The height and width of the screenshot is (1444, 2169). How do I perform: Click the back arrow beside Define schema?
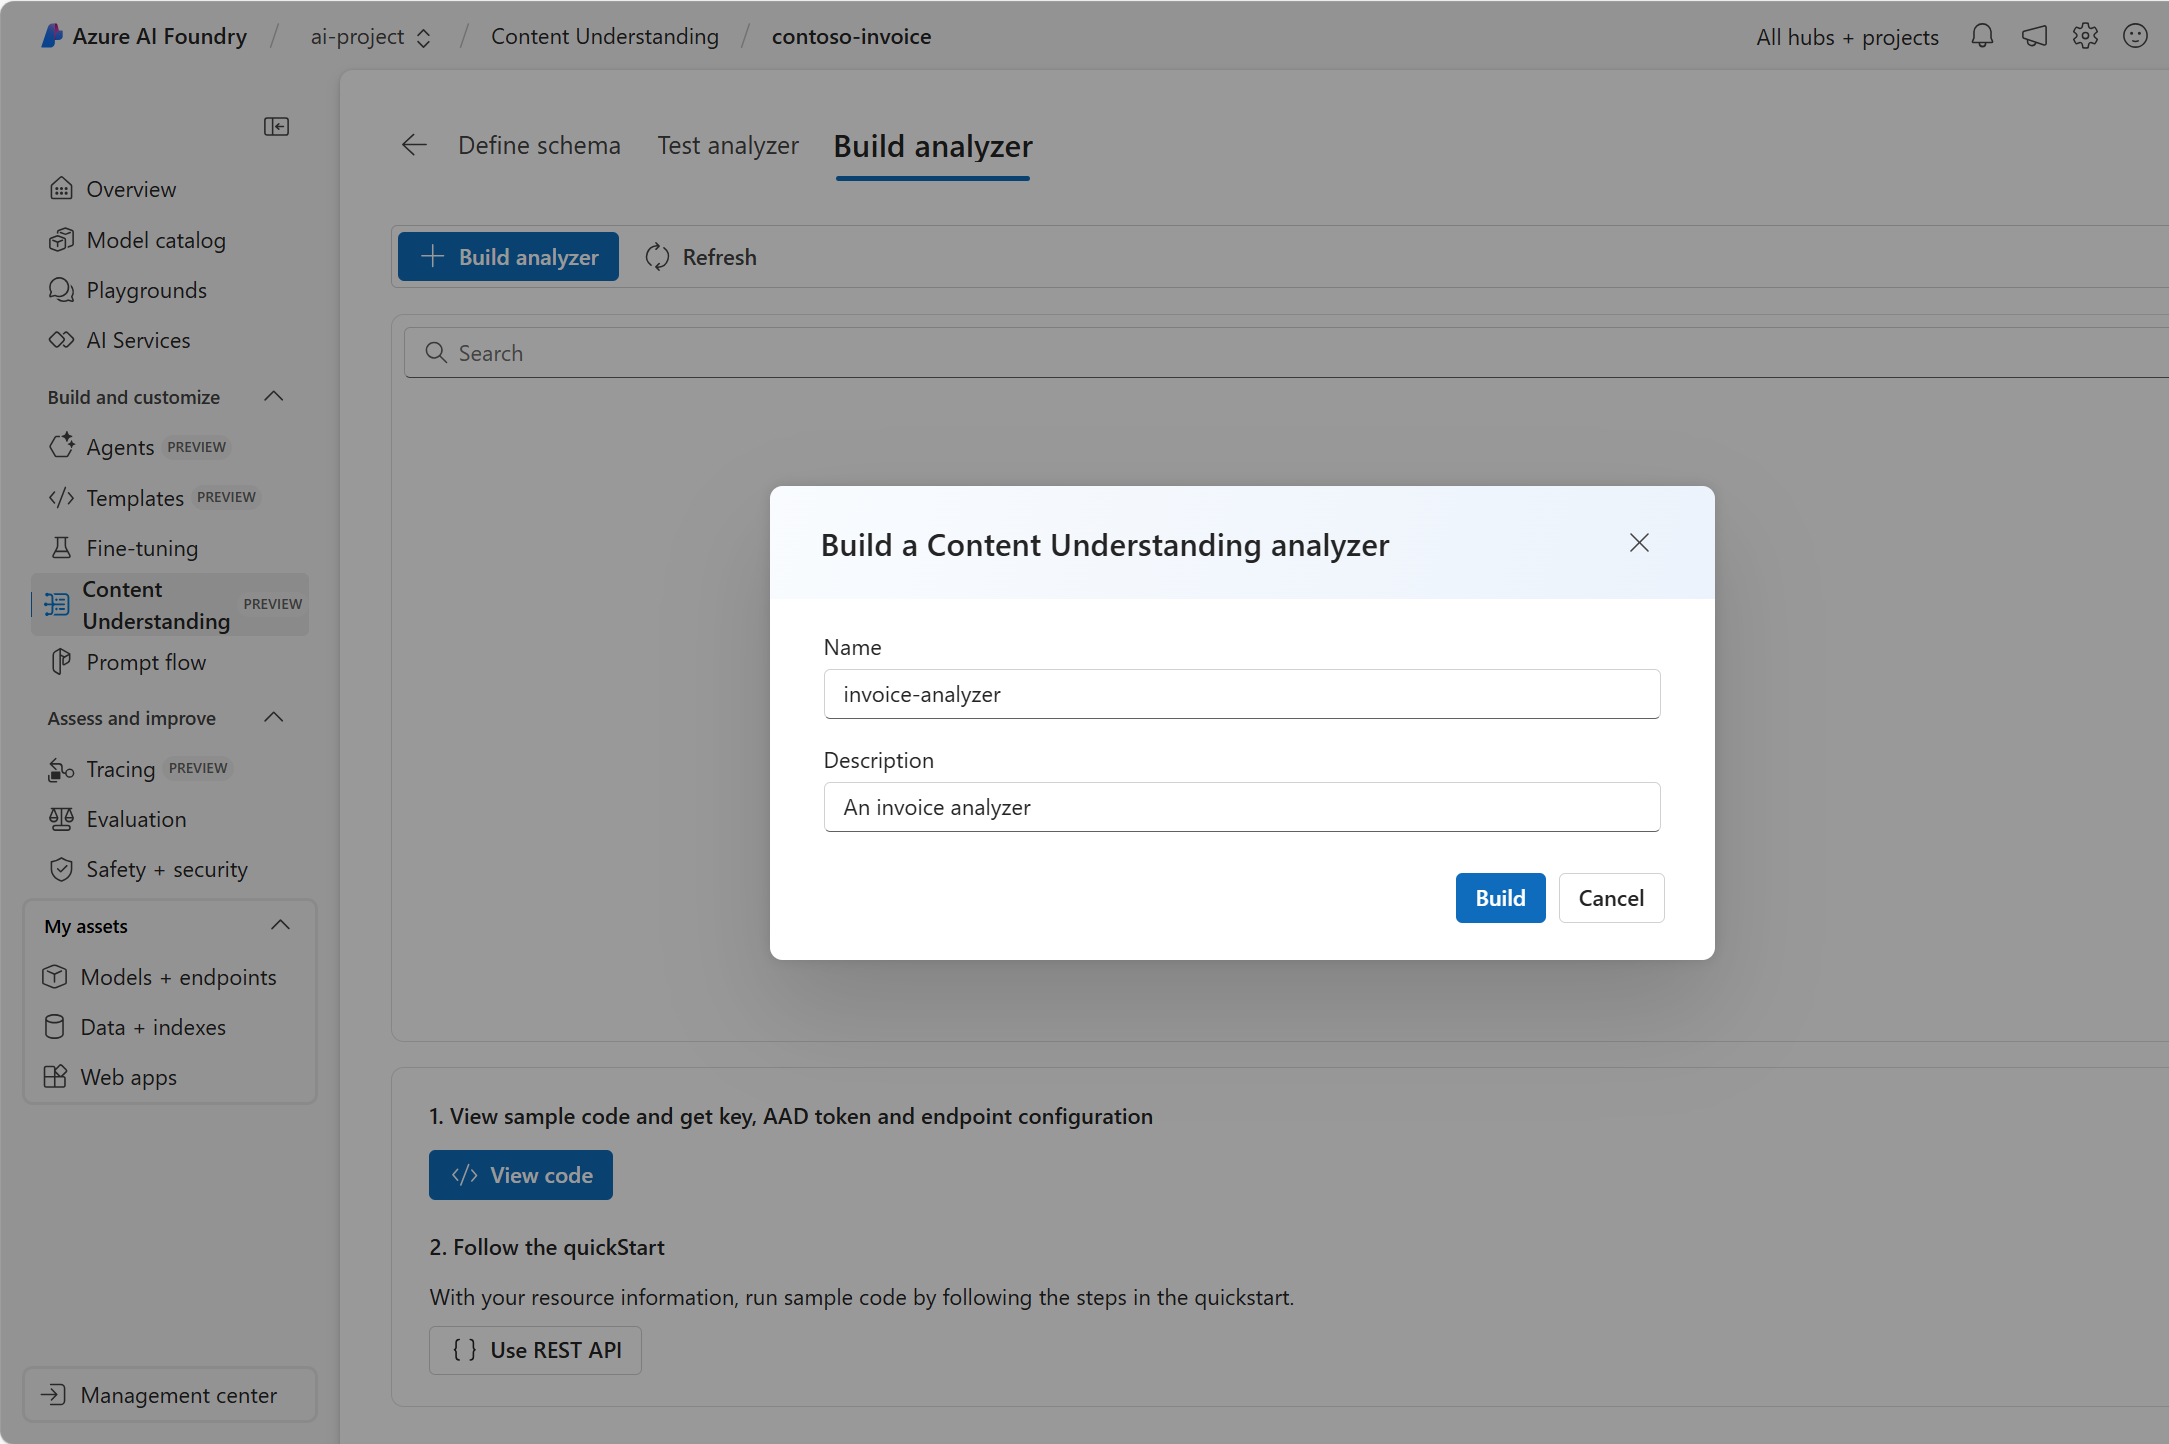(414, 145)
